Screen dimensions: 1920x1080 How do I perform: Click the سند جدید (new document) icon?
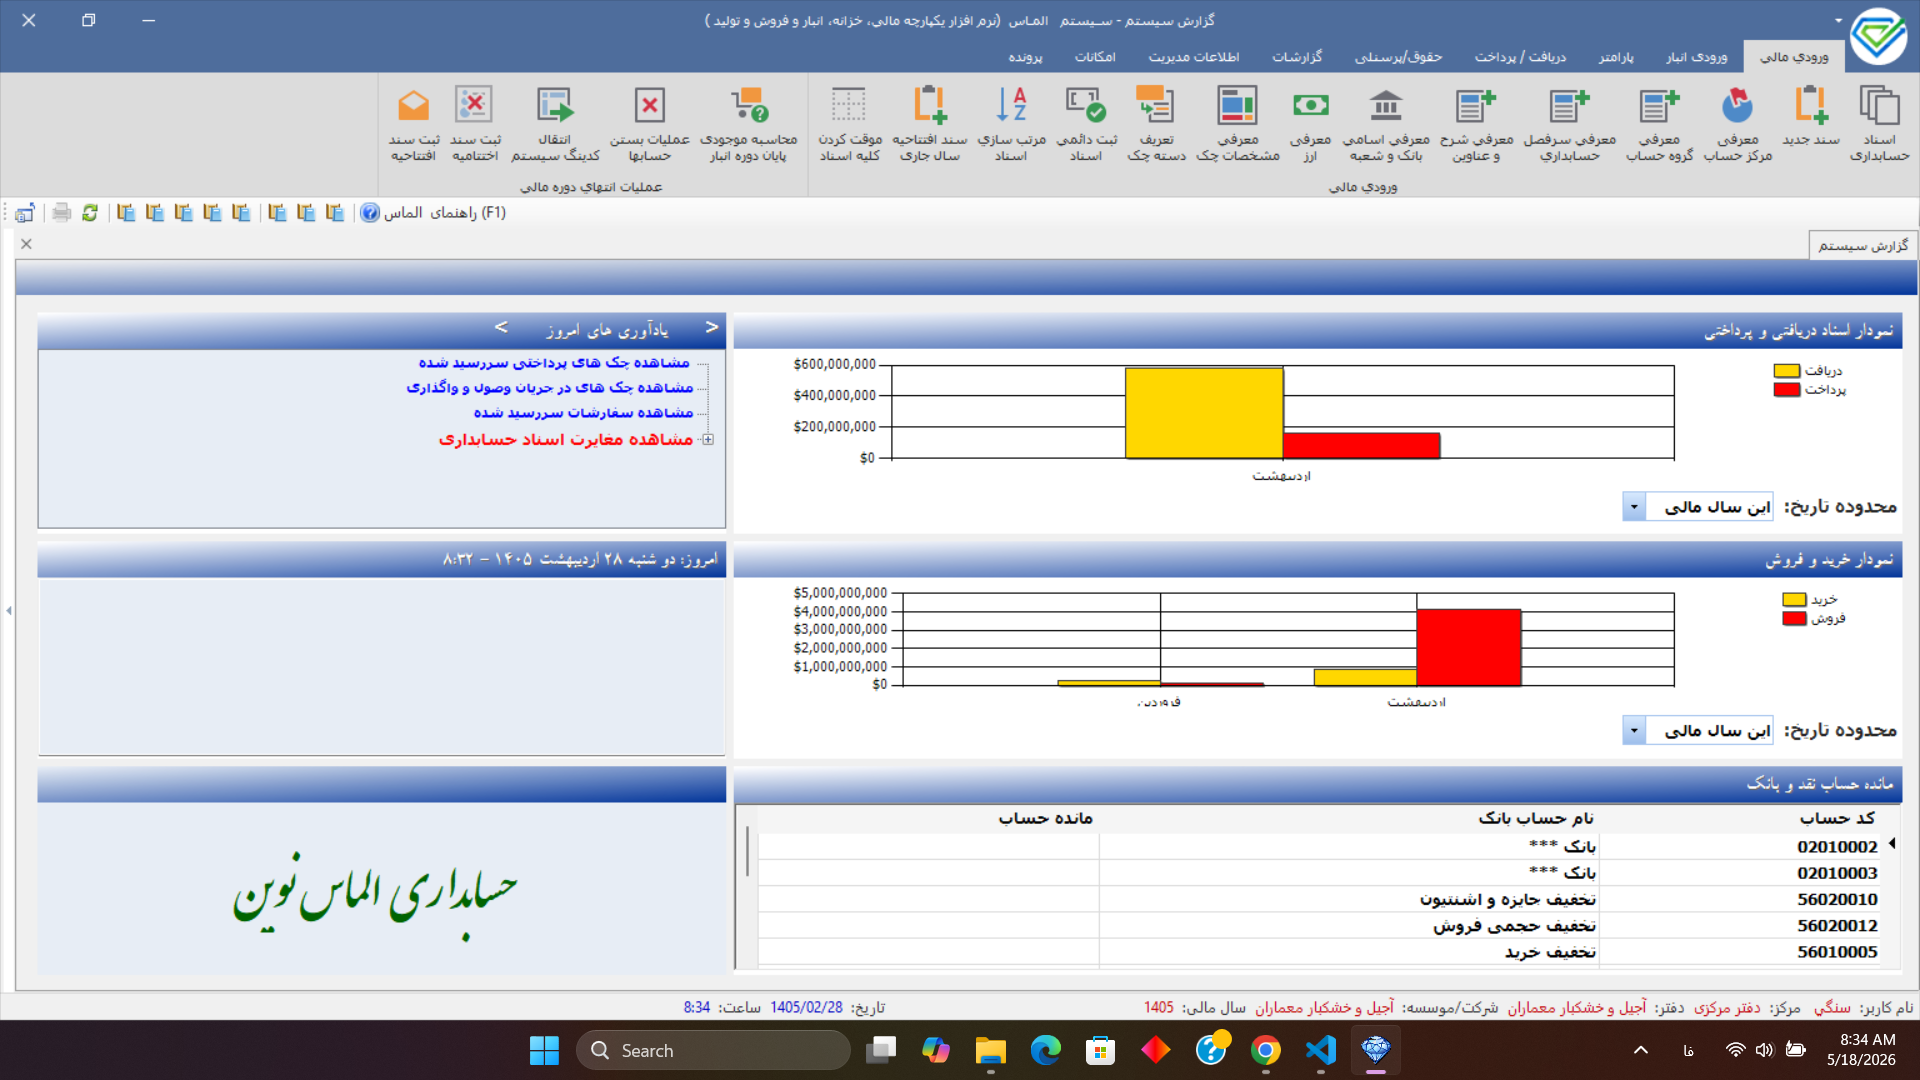tap(1810, 117)
